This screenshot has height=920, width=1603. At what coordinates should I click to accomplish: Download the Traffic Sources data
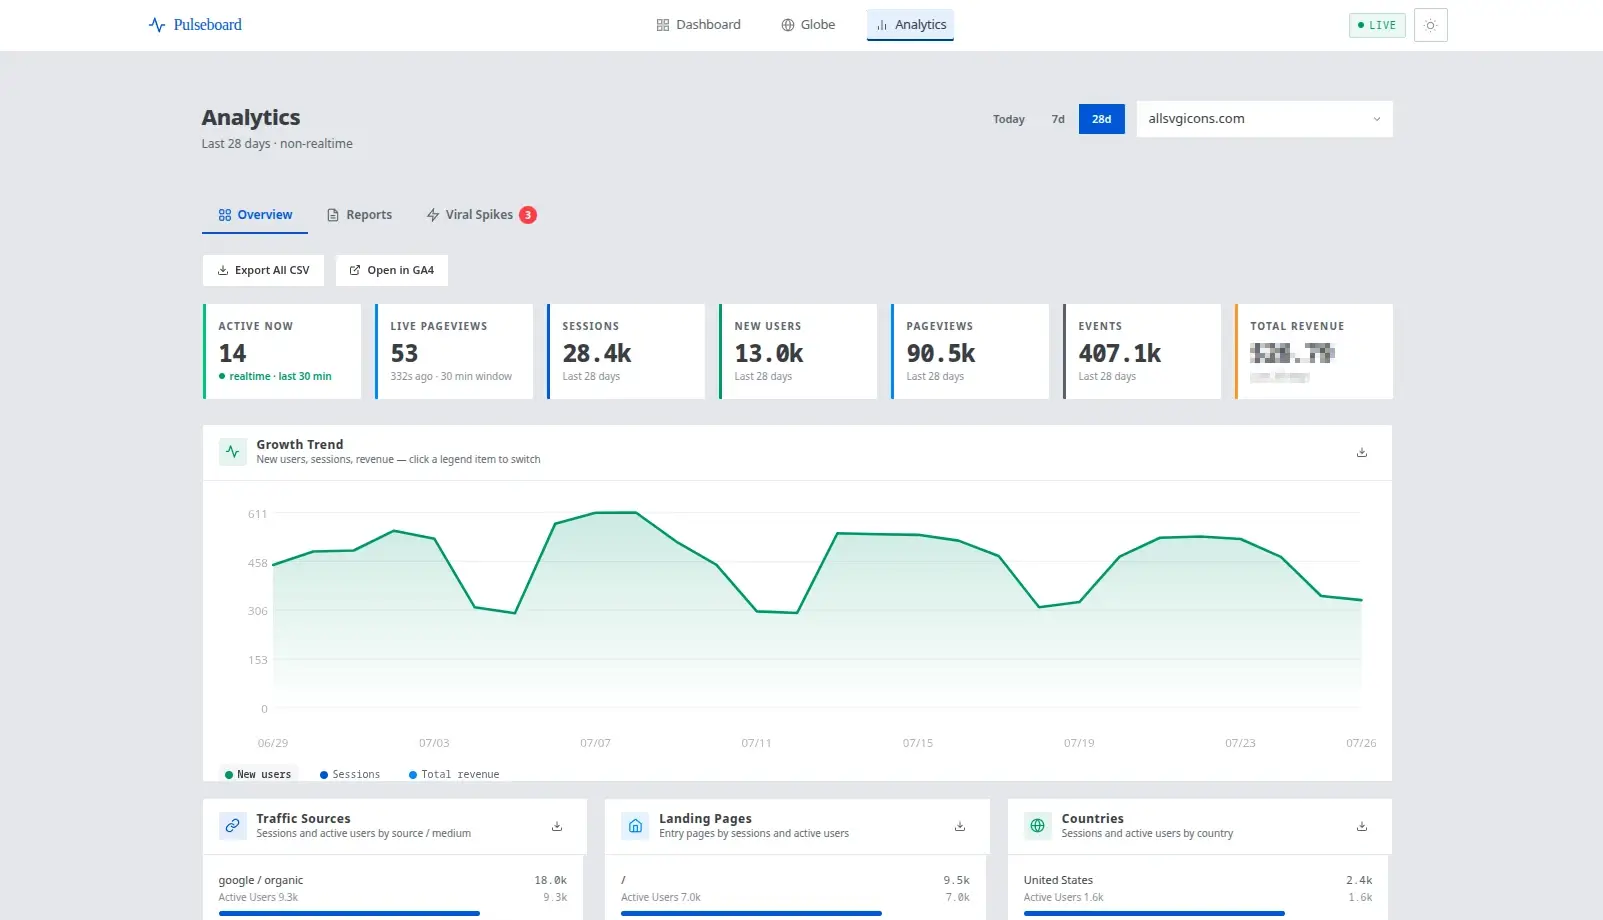click(x=557, y=826)
